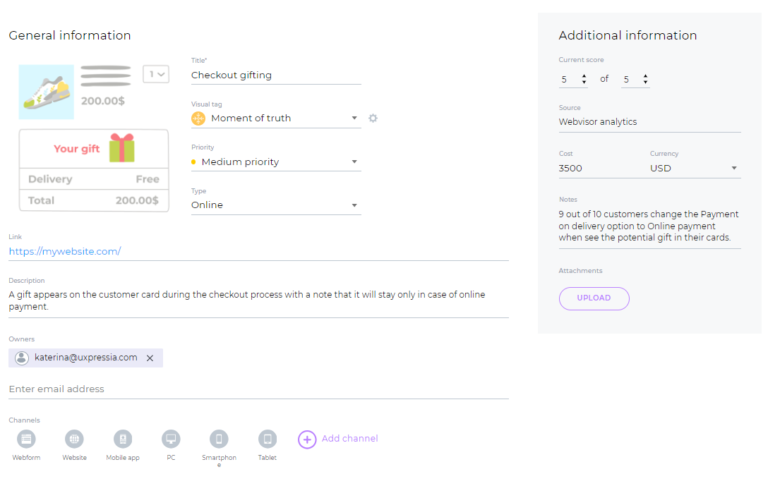Expand the Visual tag dropdown
The width and height of the screenshot is (768, 486).
(x=354, y=118)
